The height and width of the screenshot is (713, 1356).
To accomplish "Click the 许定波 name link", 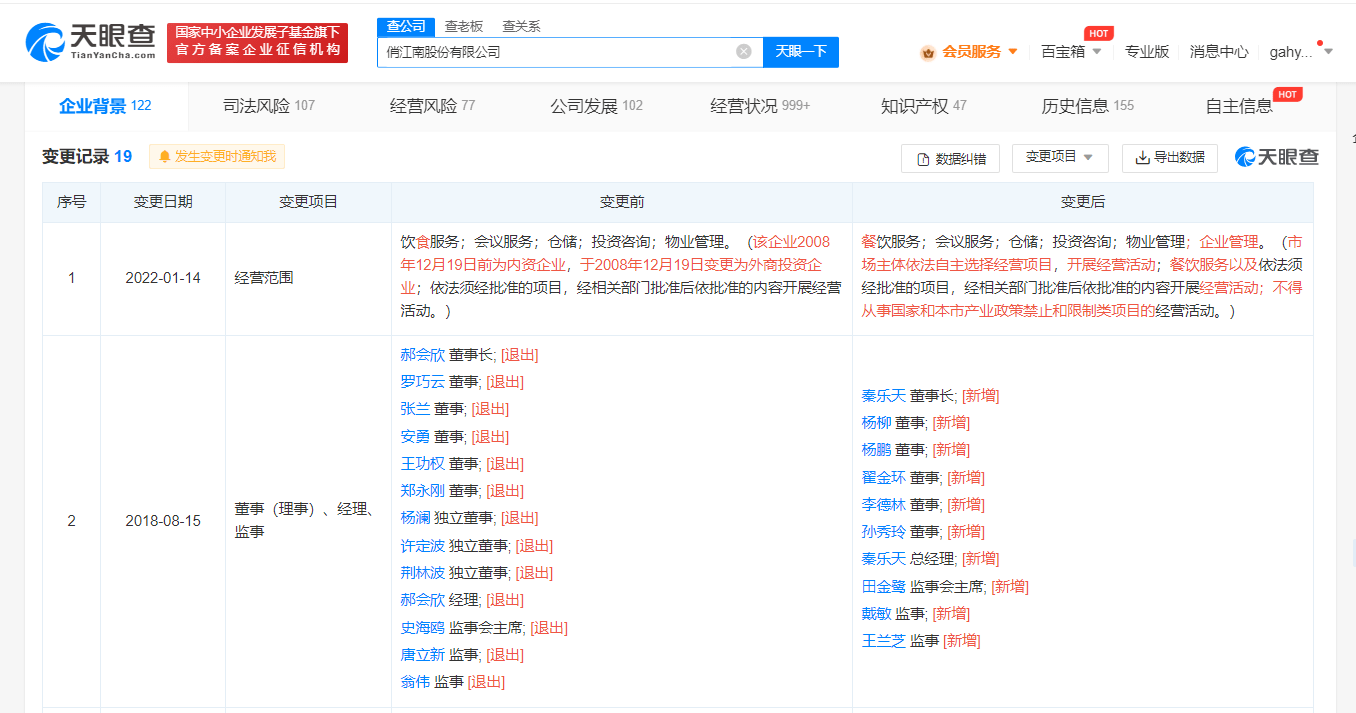I will tap(422, 546).
